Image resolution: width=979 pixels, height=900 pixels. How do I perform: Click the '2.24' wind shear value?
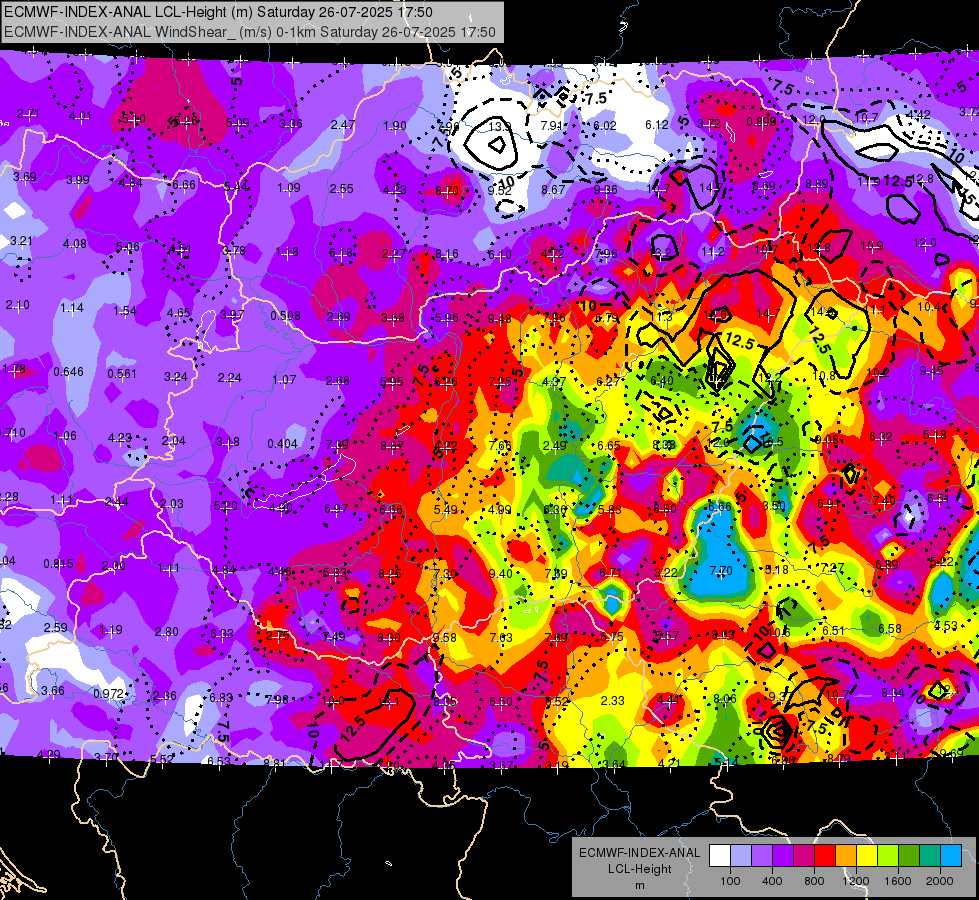click(x=230, y=378)
